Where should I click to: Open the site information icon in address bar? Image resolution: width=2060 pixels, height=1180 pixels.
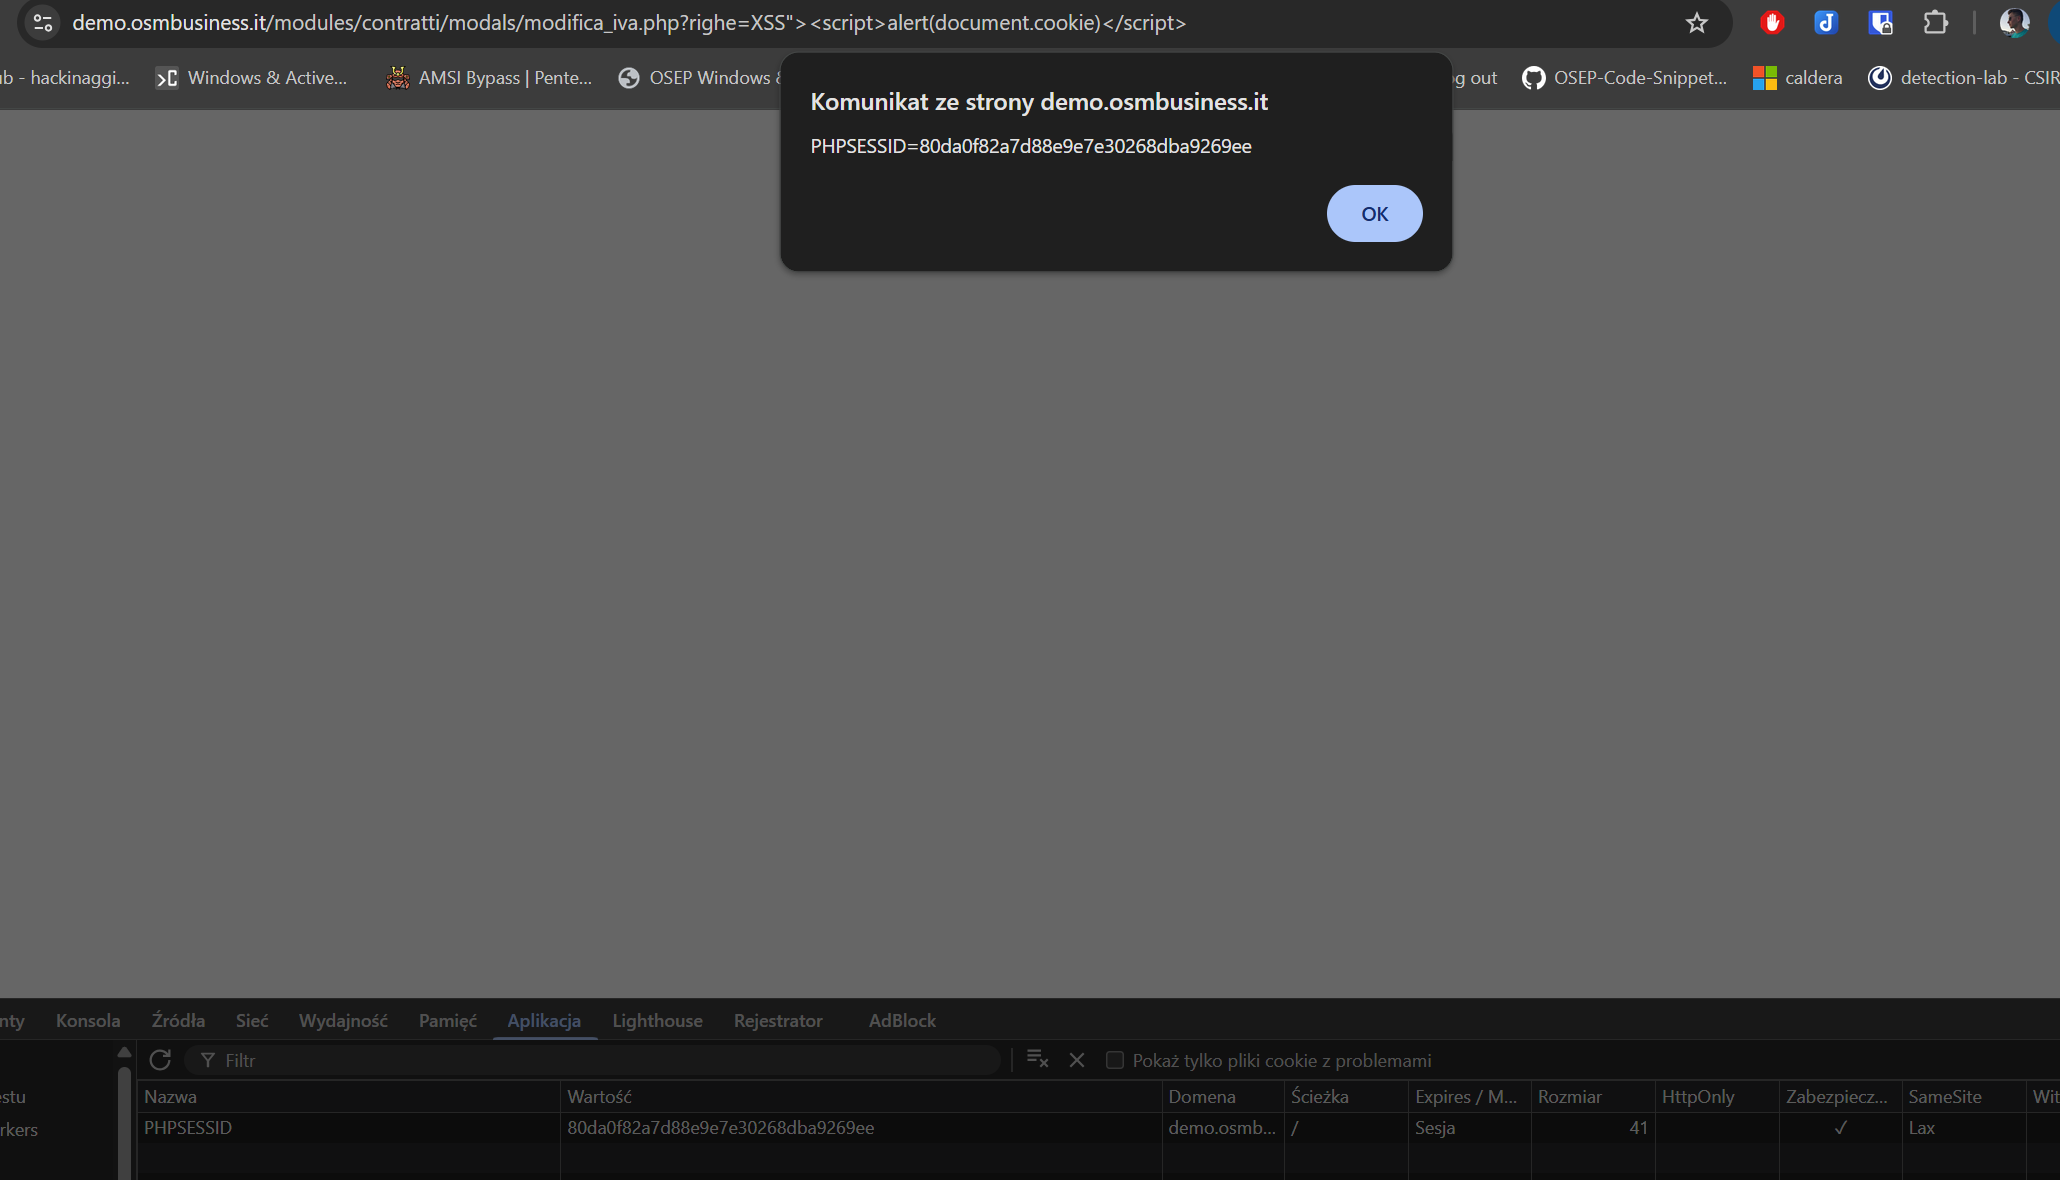coord(43,23)
